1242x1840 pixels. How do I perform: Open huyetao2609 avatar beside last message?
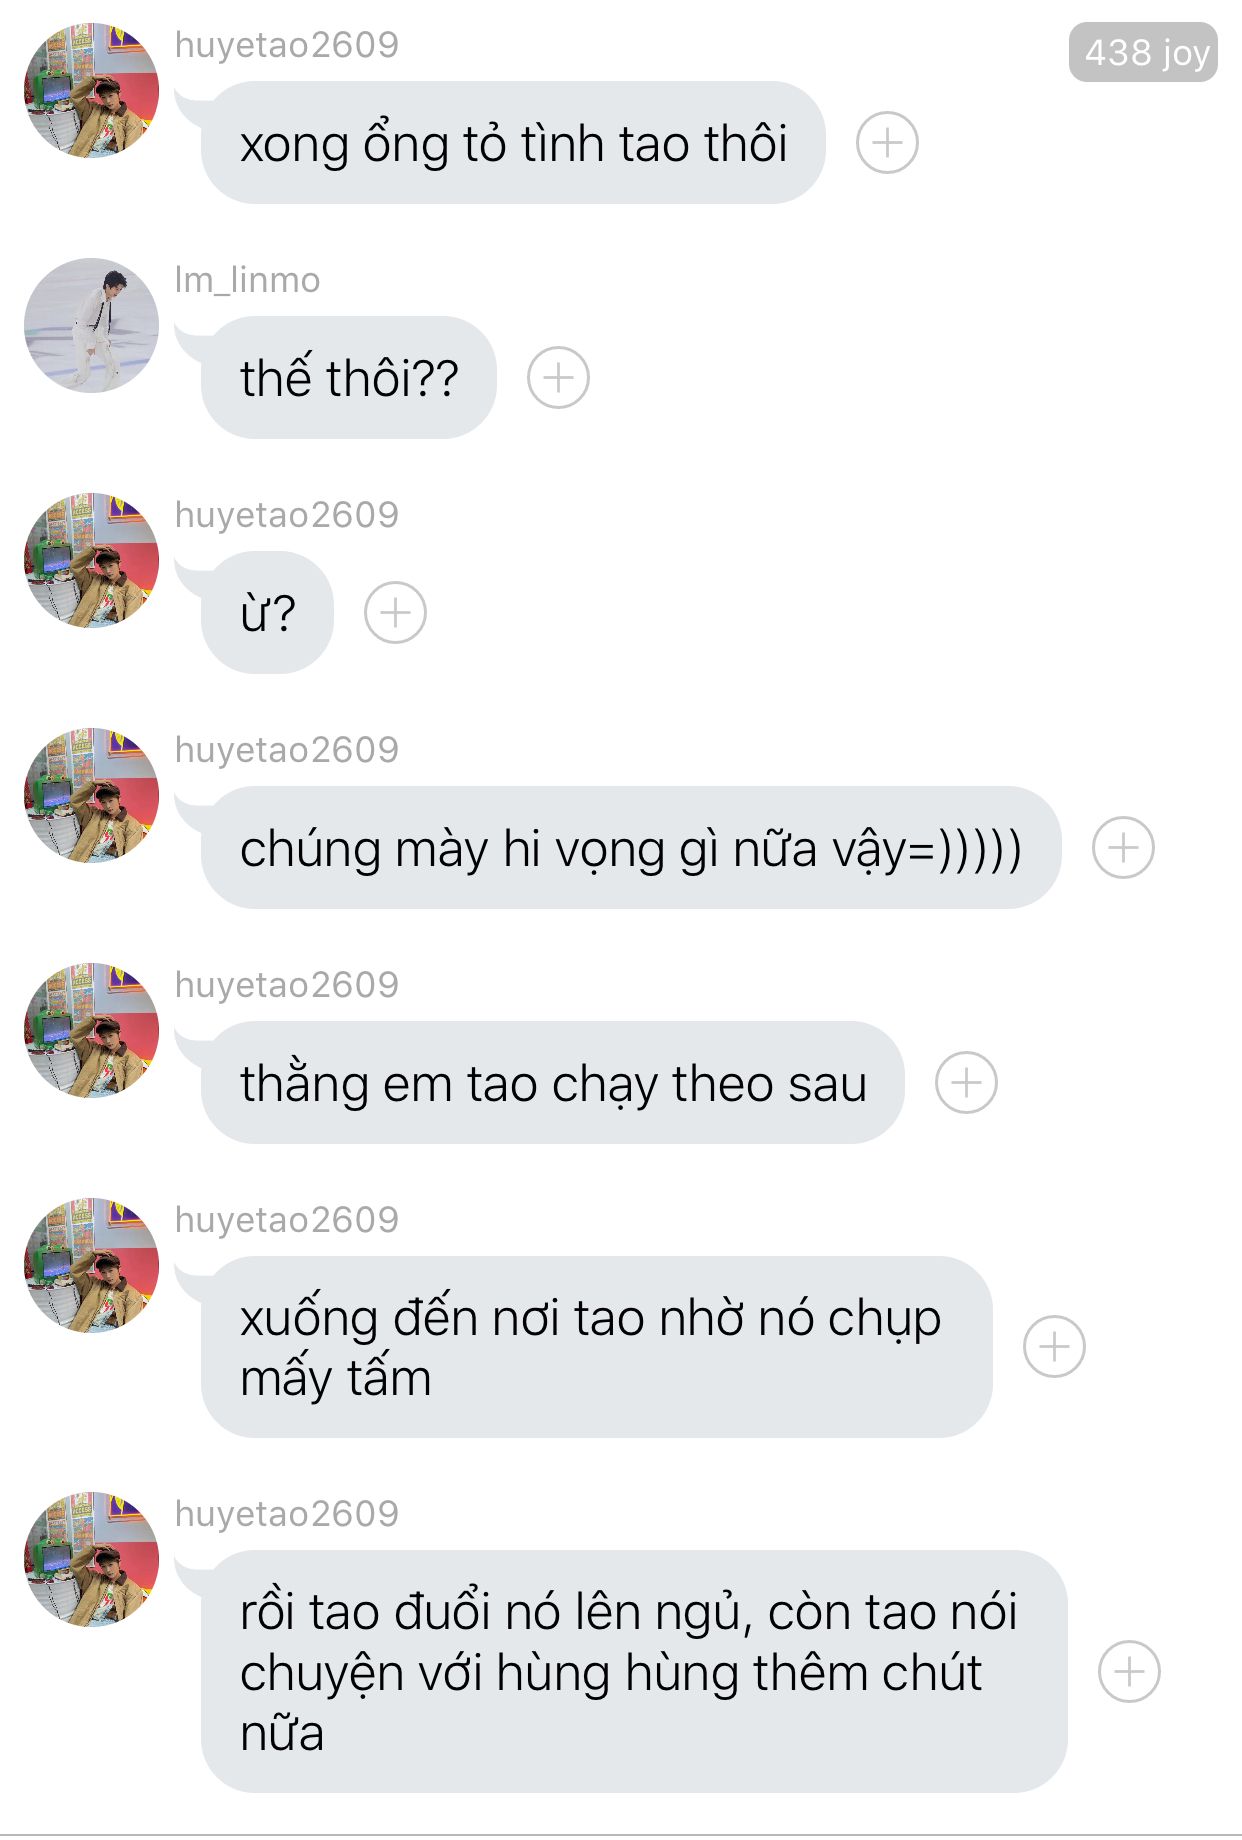[x=91, y=1560]
